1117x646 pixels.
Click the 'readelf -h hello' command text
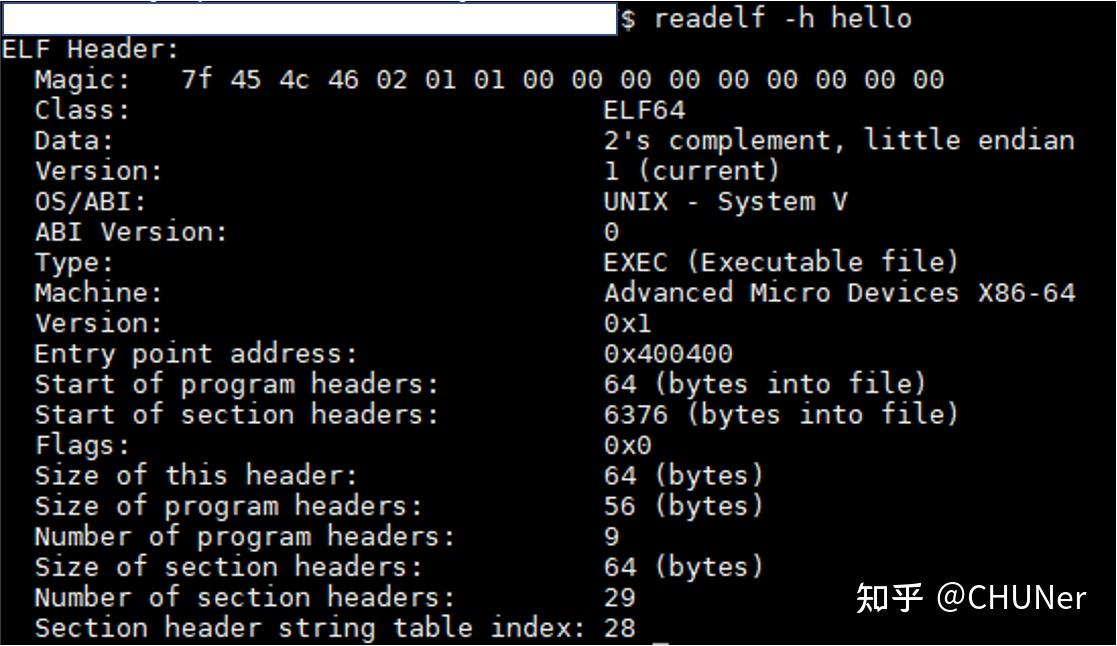782,18
